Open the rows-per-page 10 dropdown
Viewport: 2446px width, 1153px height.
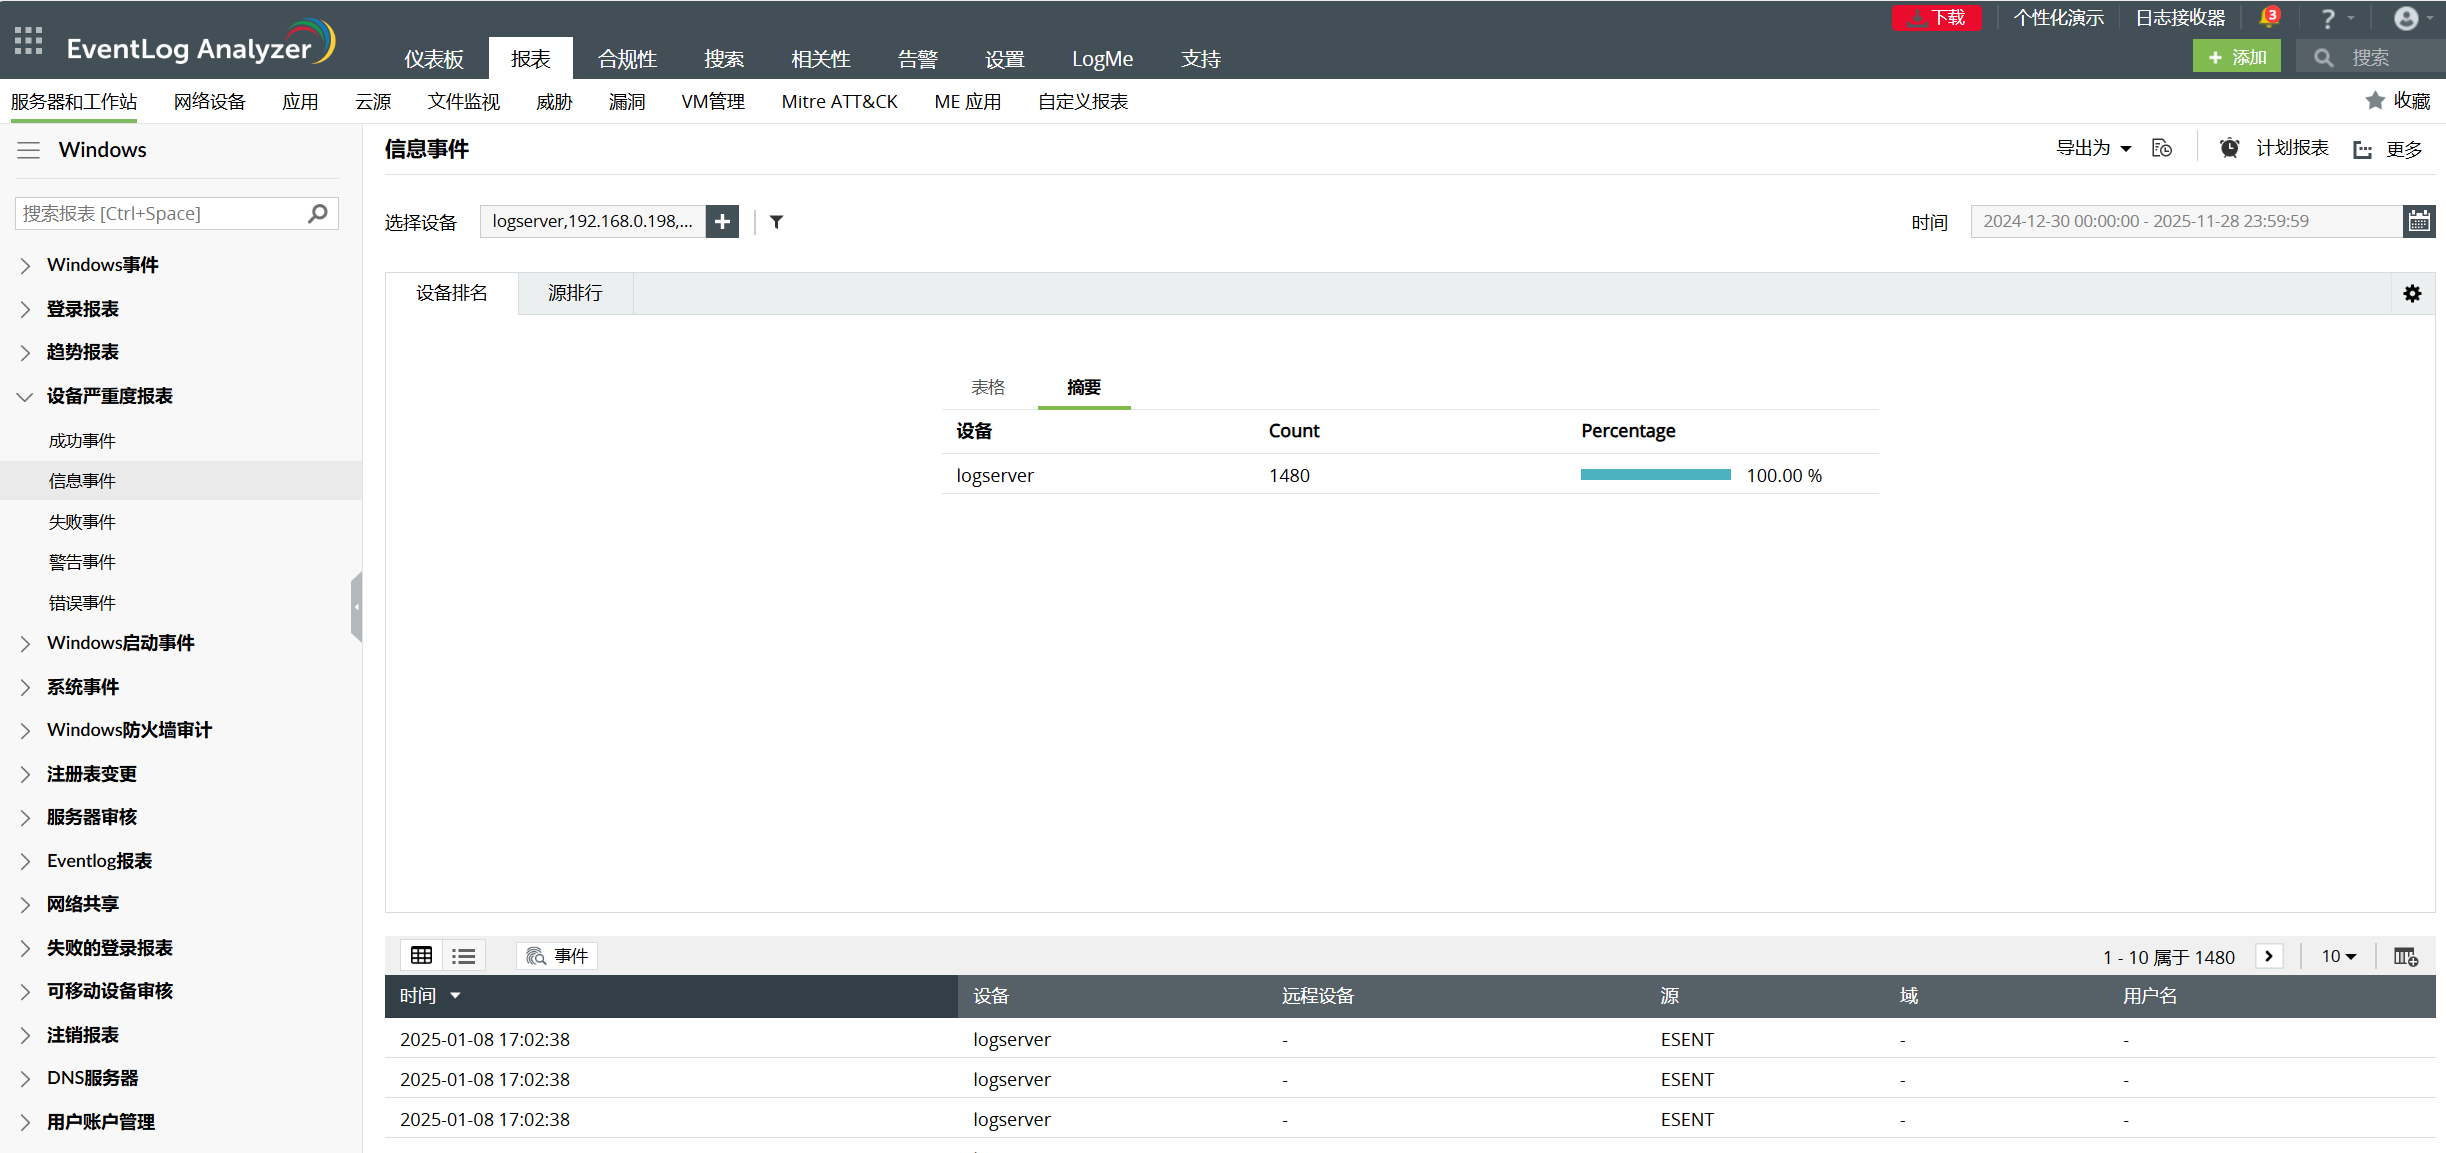click(x=2338, y=957)
